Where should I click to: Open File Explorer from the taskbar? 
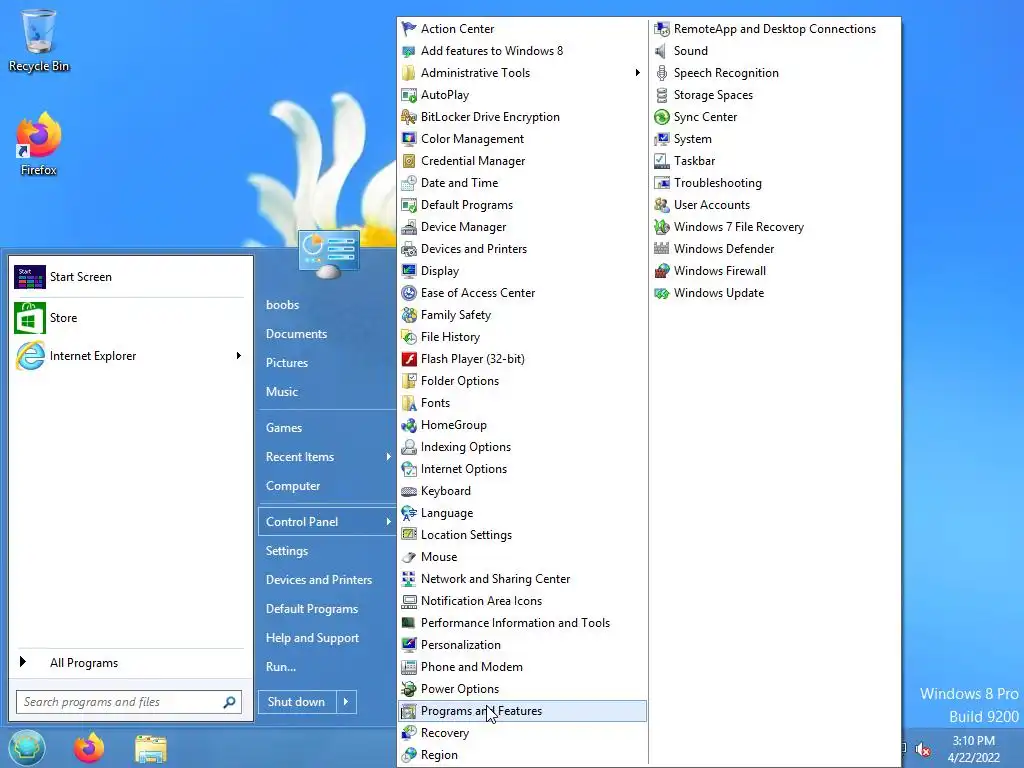point(151,748)
